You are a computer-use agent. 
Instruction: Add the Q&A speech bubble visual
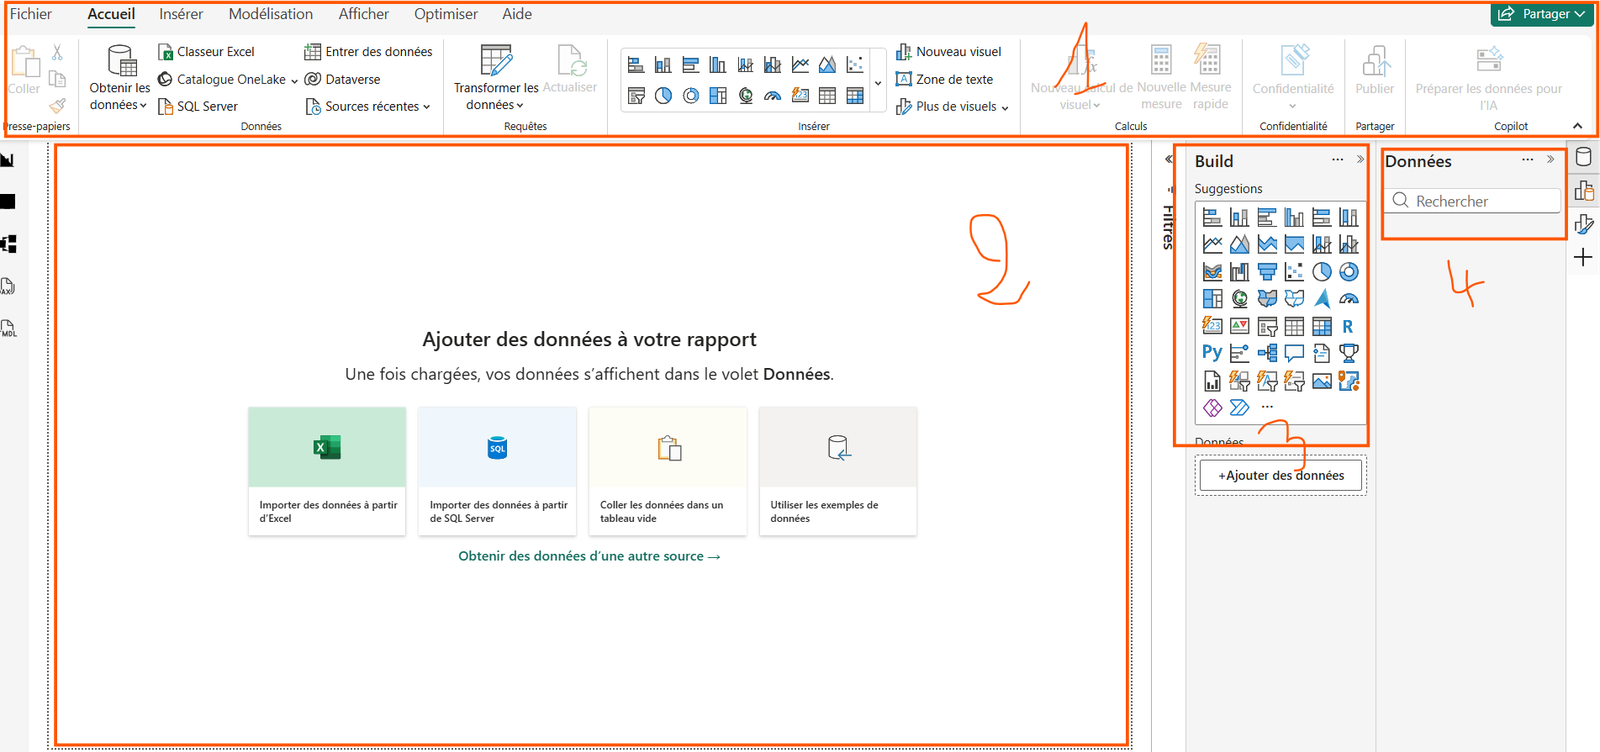click(1294, 352)
